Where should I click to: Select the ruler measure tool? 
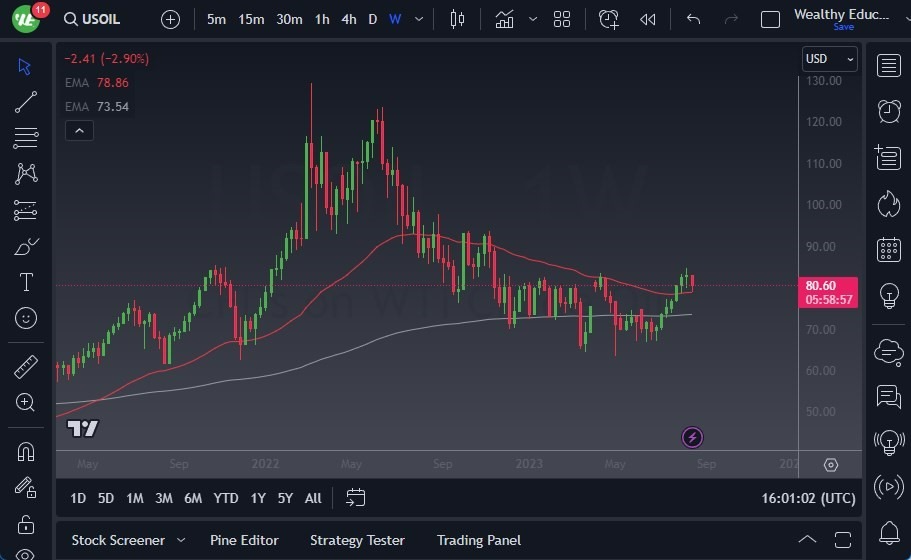pos(26,367)
